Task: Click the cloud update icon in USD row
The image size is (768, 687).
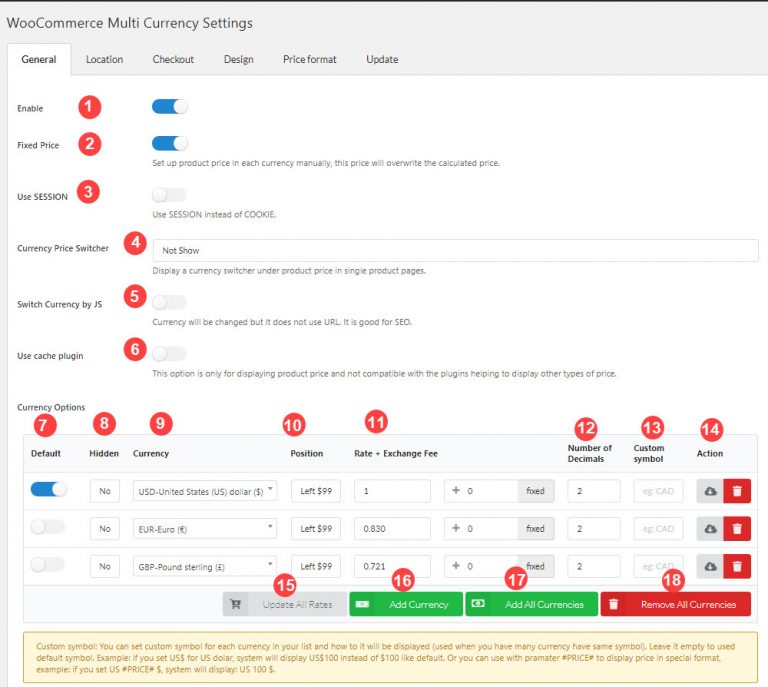Action: pos(710,491)
